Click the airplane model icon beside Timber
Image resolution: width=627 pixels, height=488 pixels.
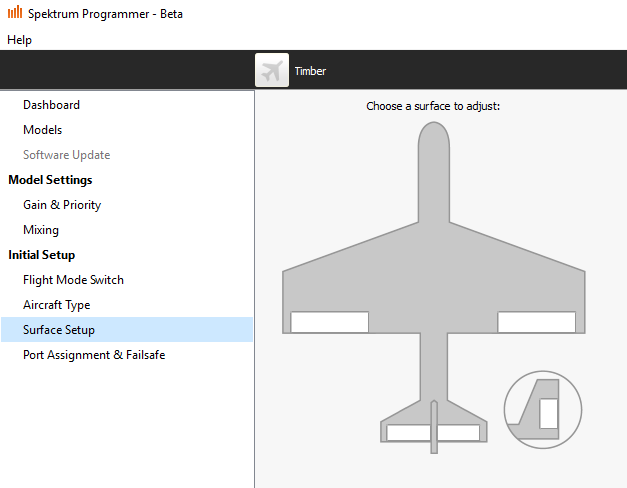click(272, 70)
